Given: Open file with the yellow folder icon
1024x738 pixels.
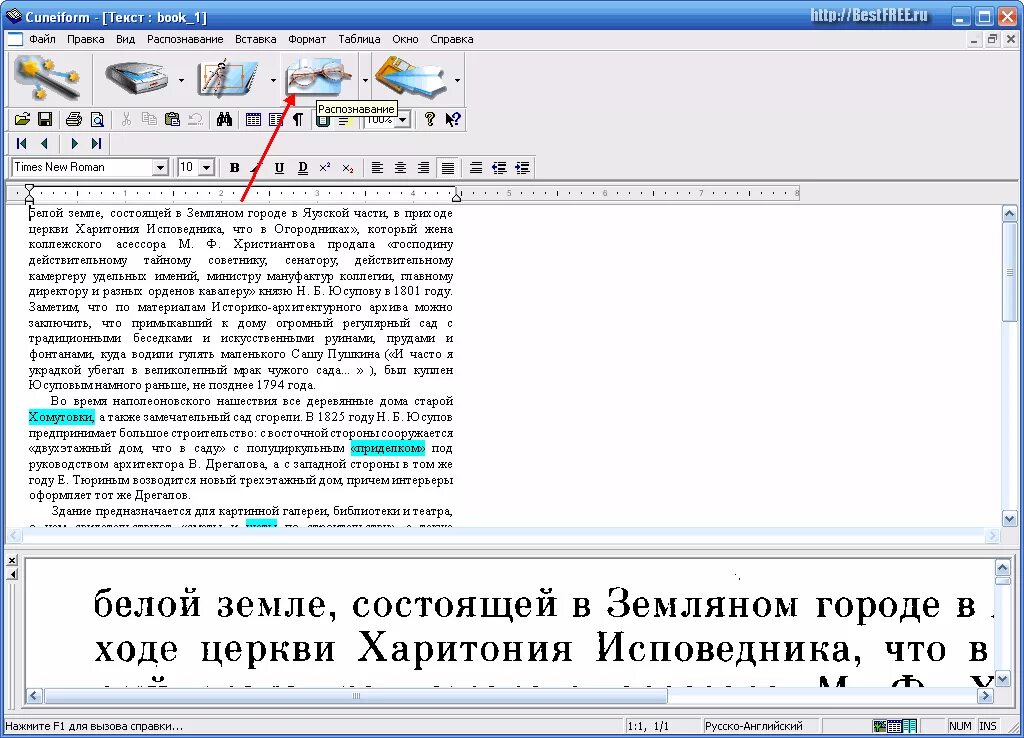Looking at the screenshot, I should click(x=22, y=120).
